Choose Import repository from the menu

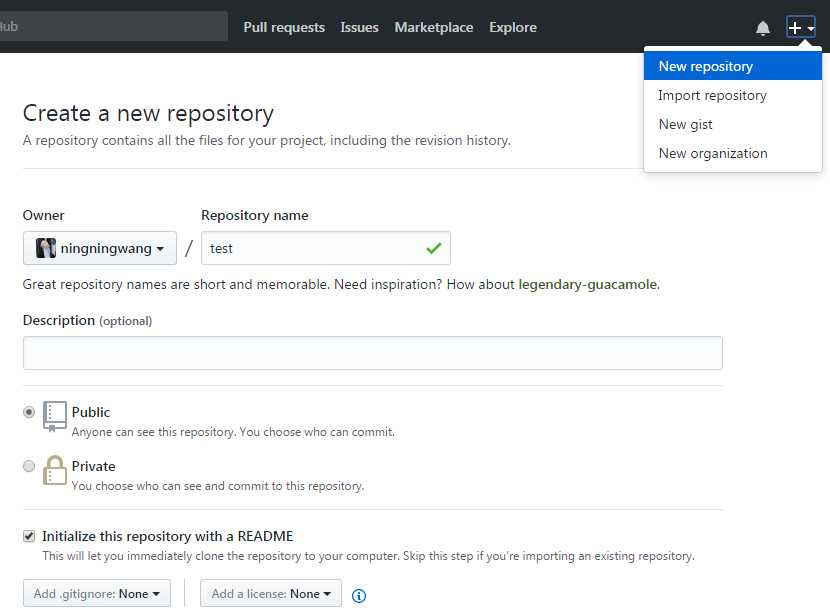[733, 95]
